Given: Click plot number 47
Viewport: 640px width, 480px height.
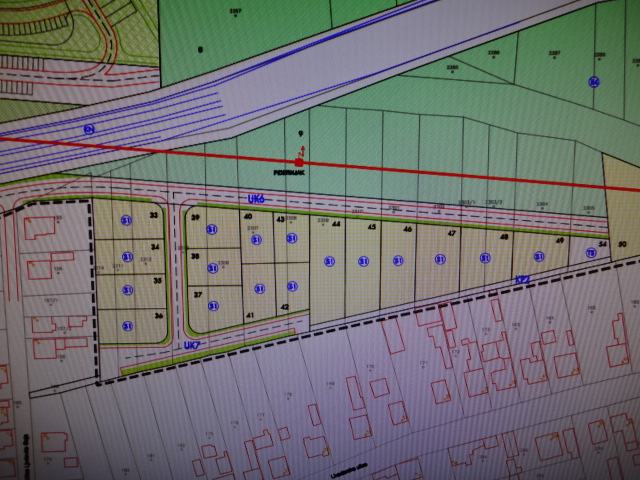Looking at the screenshot, I should (x=451, y=233).
